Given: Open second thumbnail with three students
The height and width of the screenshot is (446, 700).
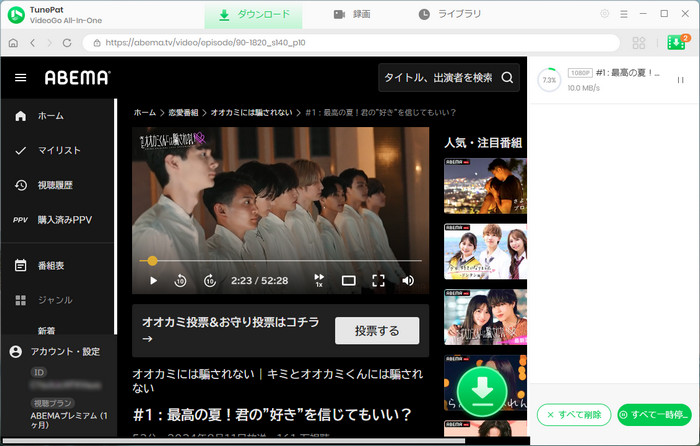Looking at the screenshot, I should coord(485,252).
